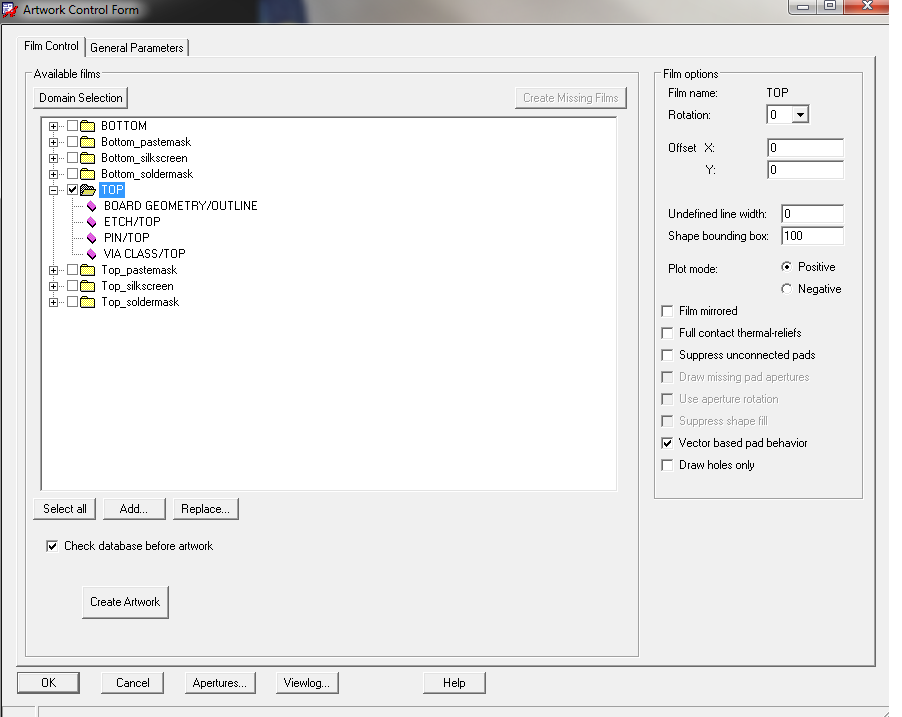
Task: Open the Rotation dropdown
Action: tap(799, 115)
